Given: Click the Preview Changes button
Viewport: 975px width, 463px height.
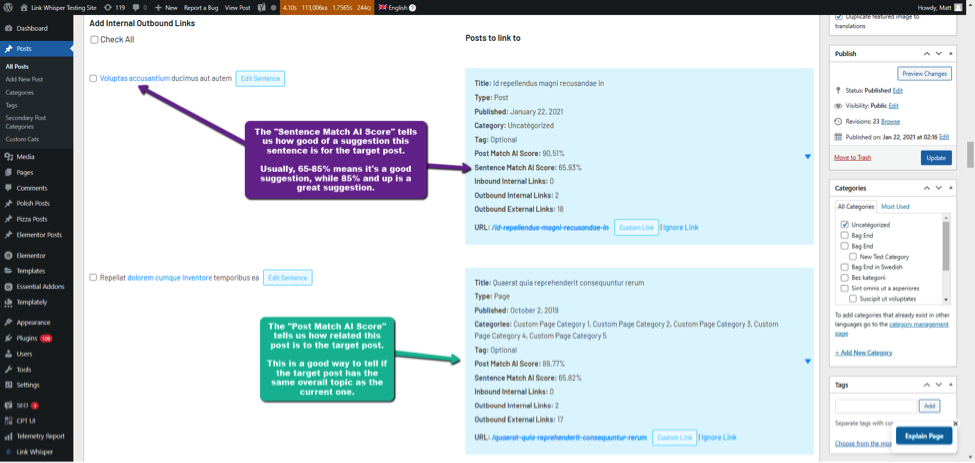Looking at the screenshot, I should click(x=925, y=73).
